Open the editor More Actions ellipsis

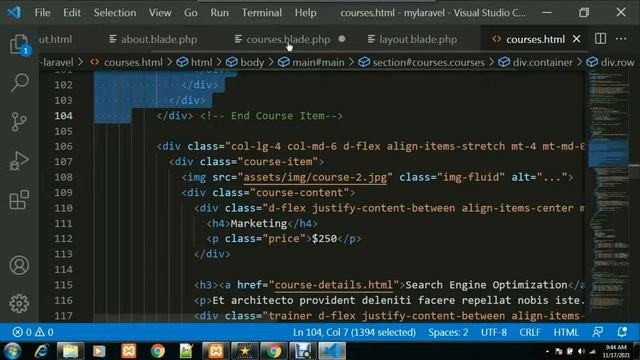click(621, 39)
